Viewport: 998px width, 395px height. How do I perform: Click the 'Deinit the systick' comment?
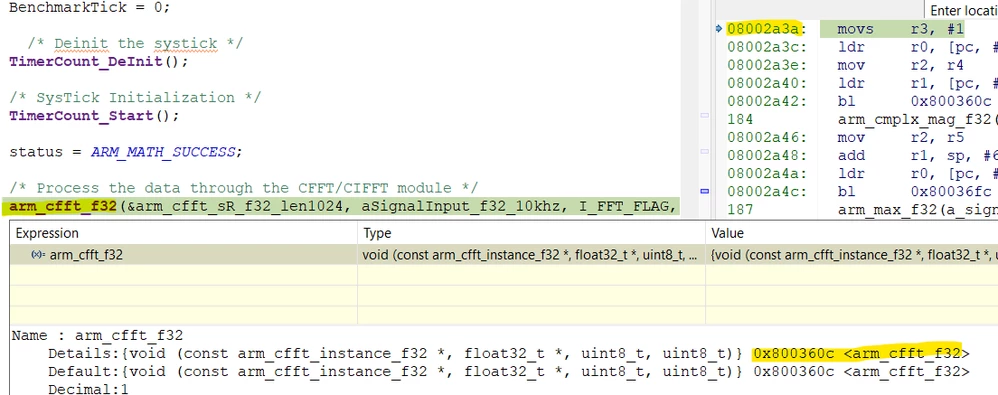[x=135, y=43]
